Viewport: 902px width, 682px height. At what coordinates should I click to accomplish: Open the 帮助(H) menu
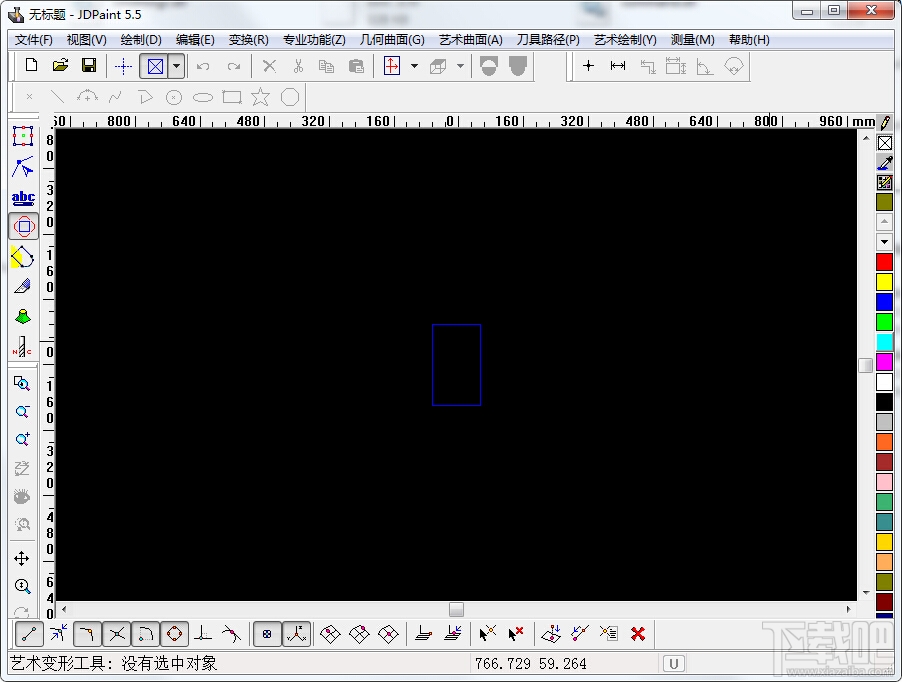point(749,40)
